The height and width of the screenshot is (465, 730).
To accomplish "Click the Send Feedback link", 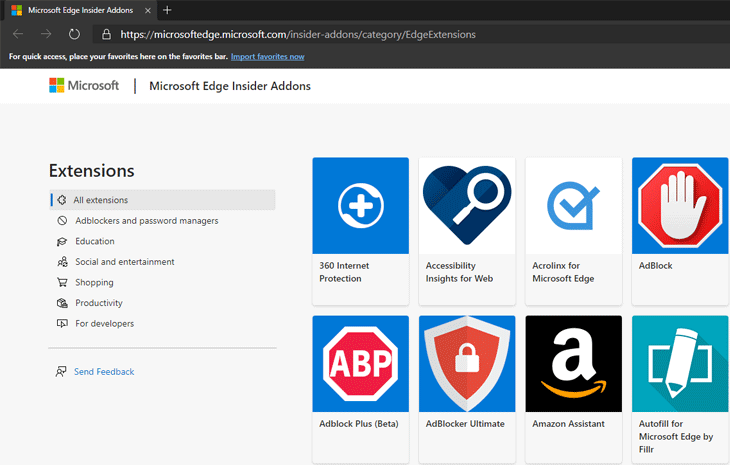I will [x=104, y=371].
